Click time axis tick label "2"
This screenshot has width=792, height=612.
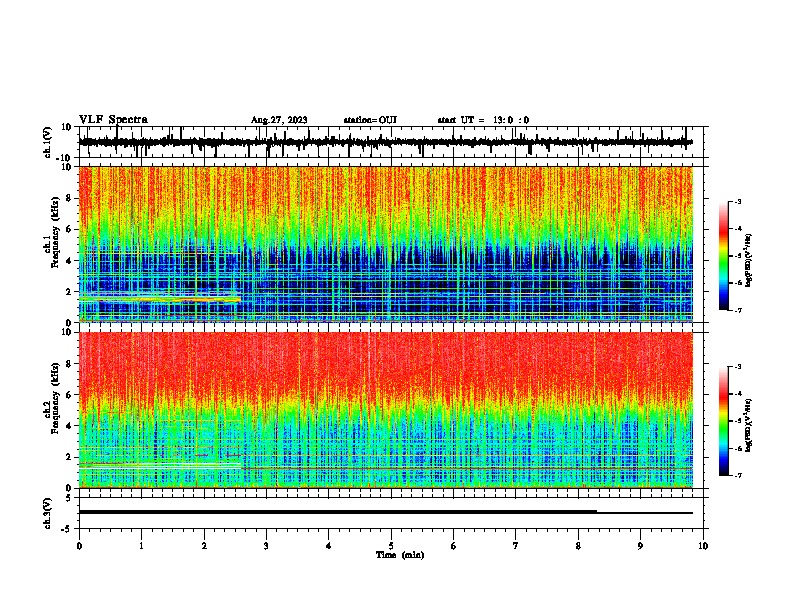click(x=204, y=546)
